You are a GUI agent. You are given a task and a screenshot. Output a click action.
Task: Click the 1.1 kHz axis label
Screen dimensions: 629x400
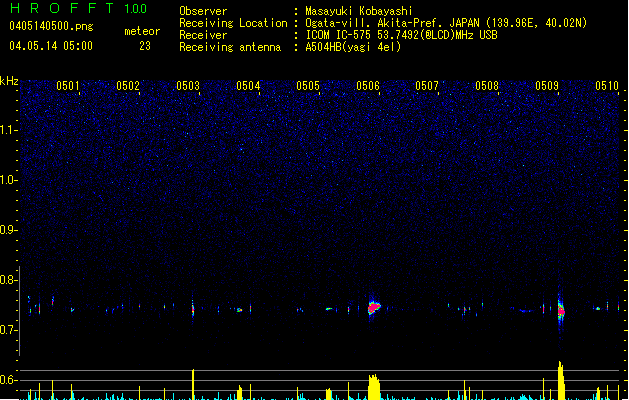[8, 130]
